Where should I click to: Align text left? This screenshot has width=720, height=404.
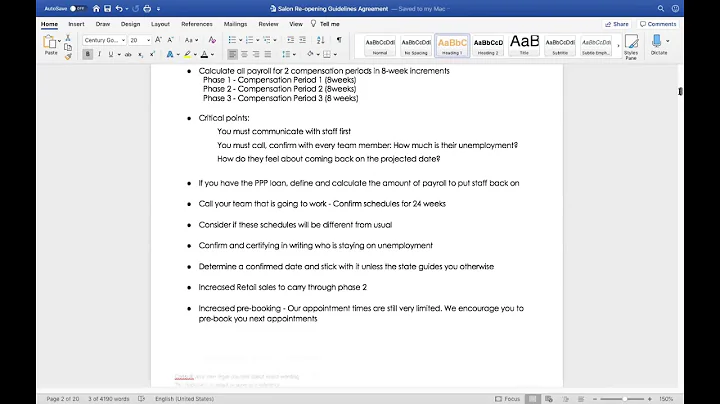232,54
